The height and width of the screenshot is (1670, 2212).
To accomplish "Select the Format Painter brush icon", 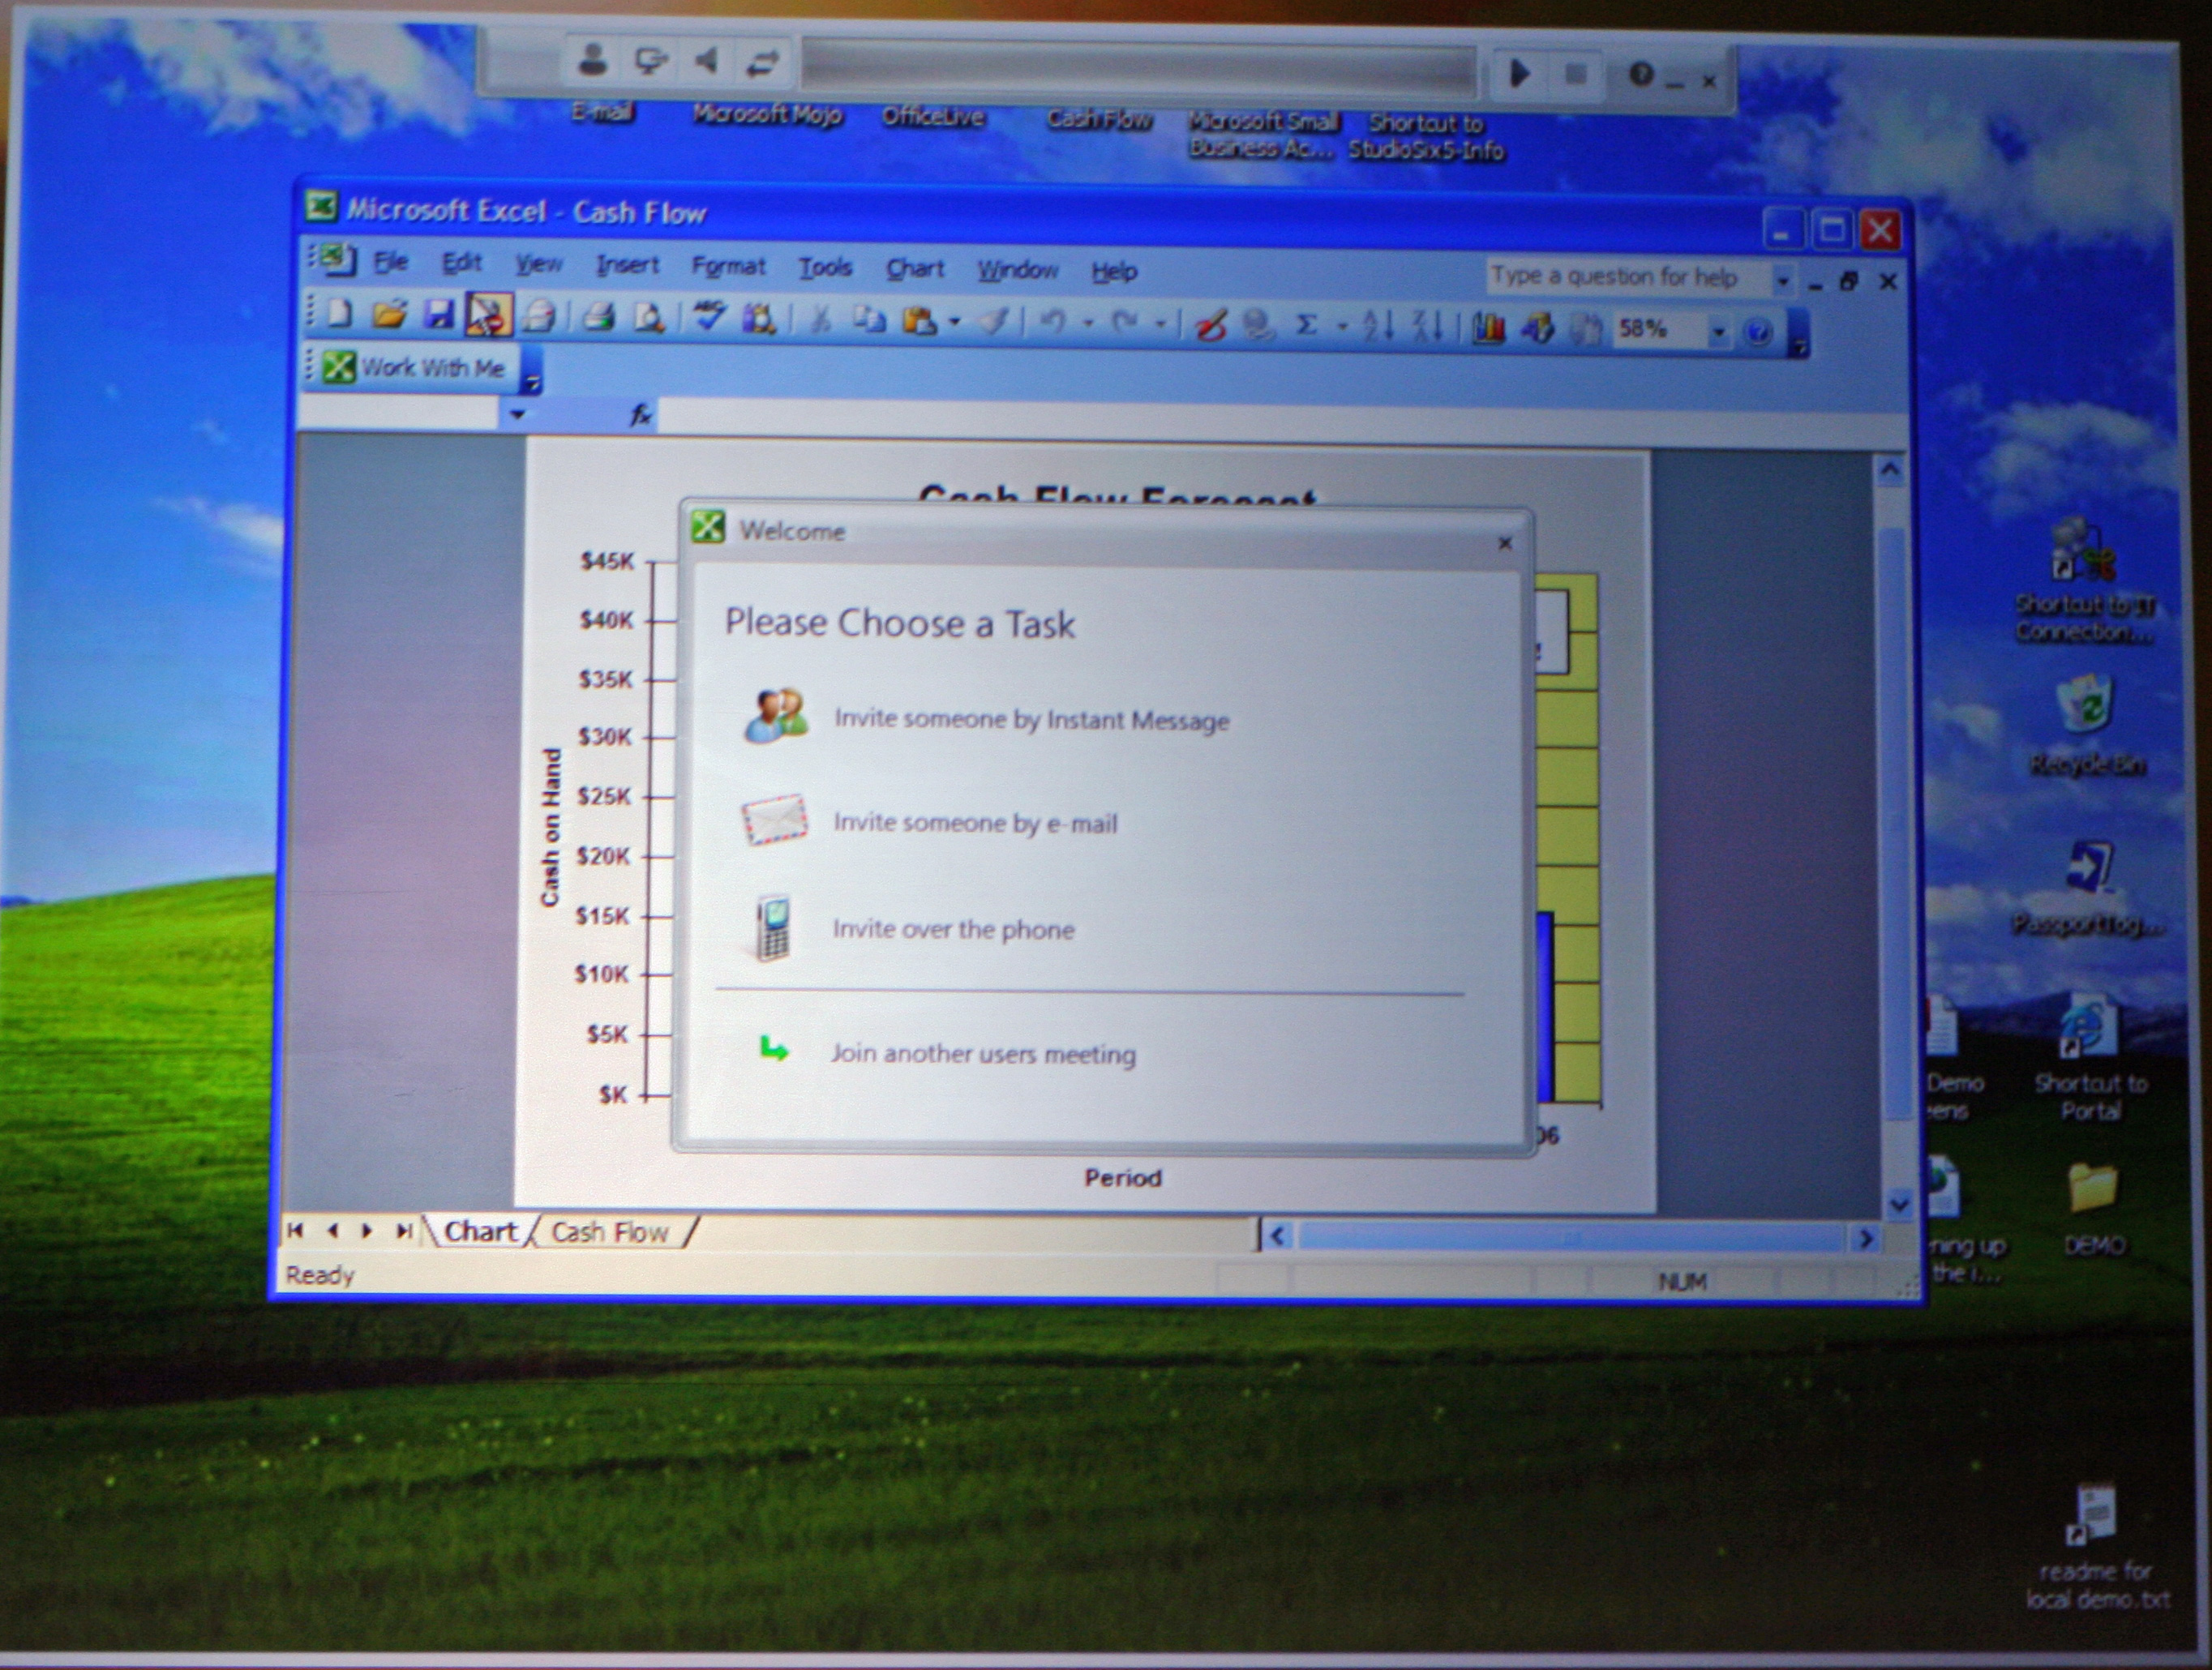I will [x=995, y=323].
